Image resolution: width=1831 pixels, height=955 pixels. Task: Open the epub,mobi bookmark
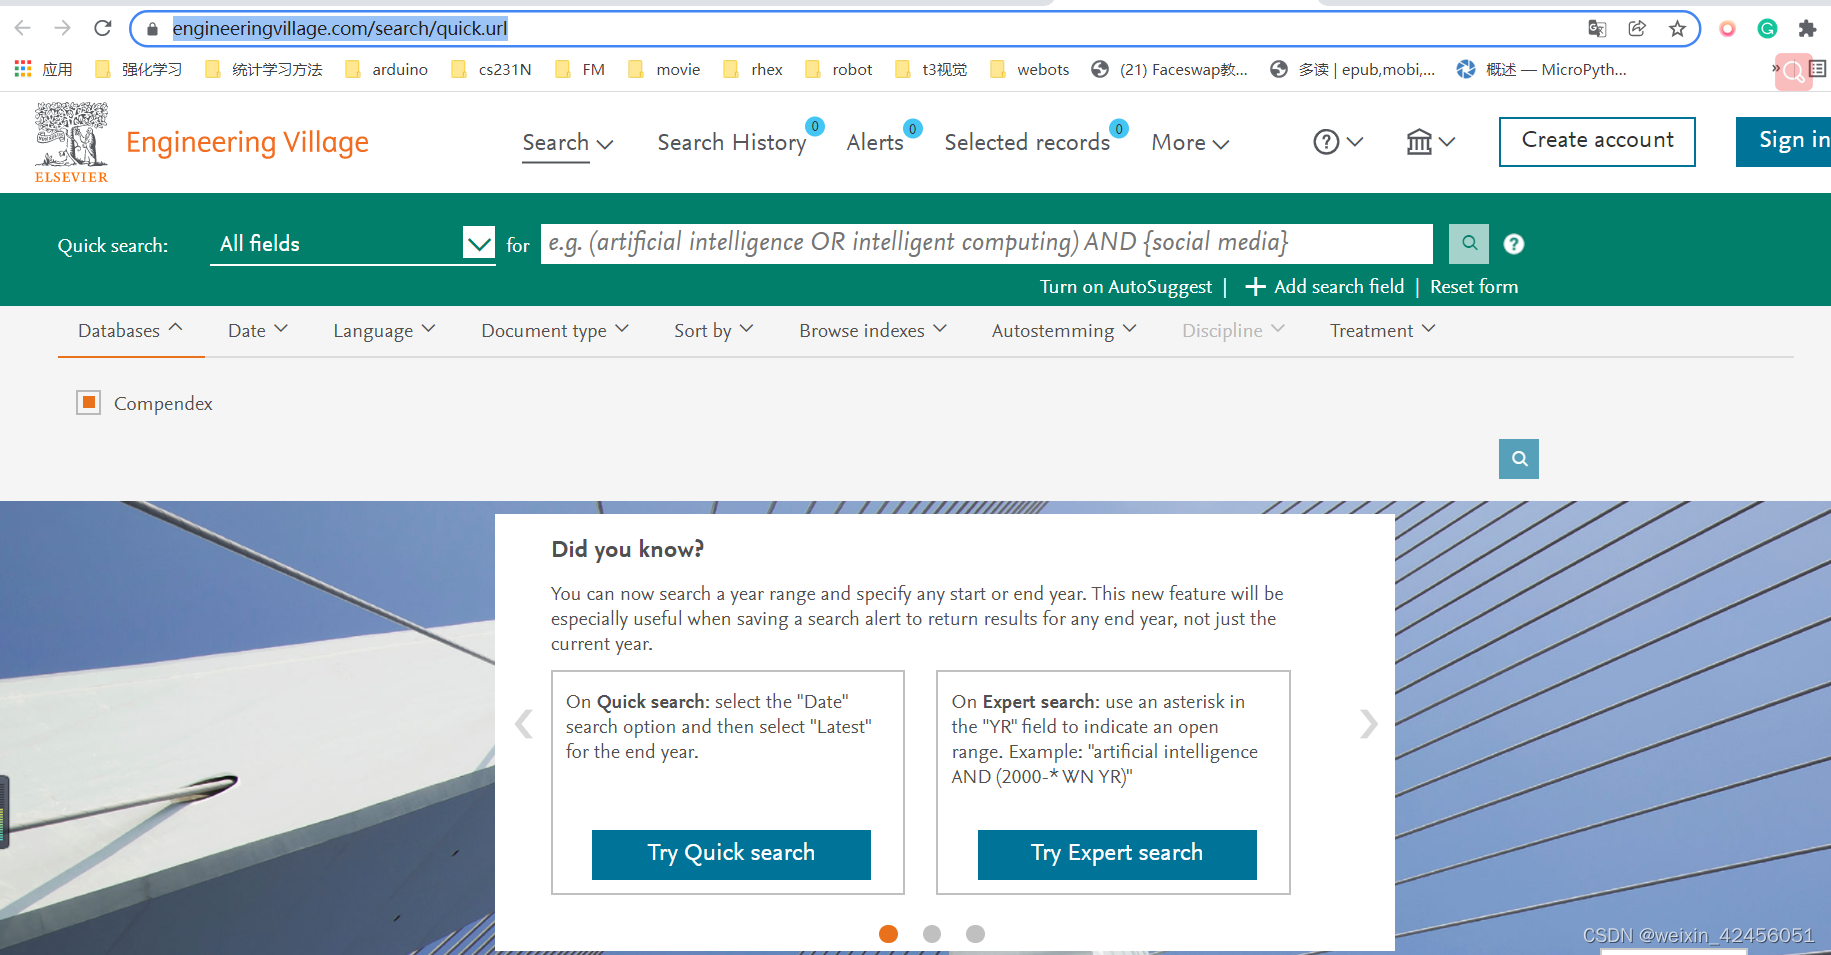(x=1352, y=69)
